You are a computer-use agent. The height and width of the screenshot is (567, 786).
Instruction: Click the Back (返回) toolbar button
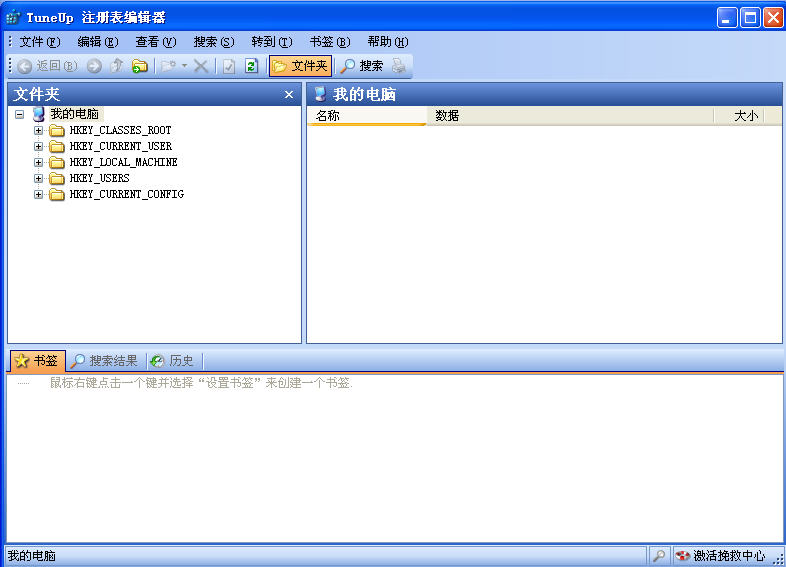(x=47, y=66)
